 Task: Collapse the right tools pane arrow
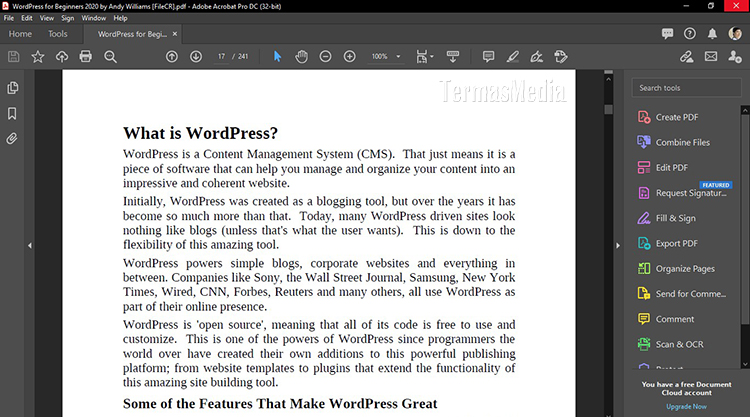pyautogui.click(x=618, y=245)
